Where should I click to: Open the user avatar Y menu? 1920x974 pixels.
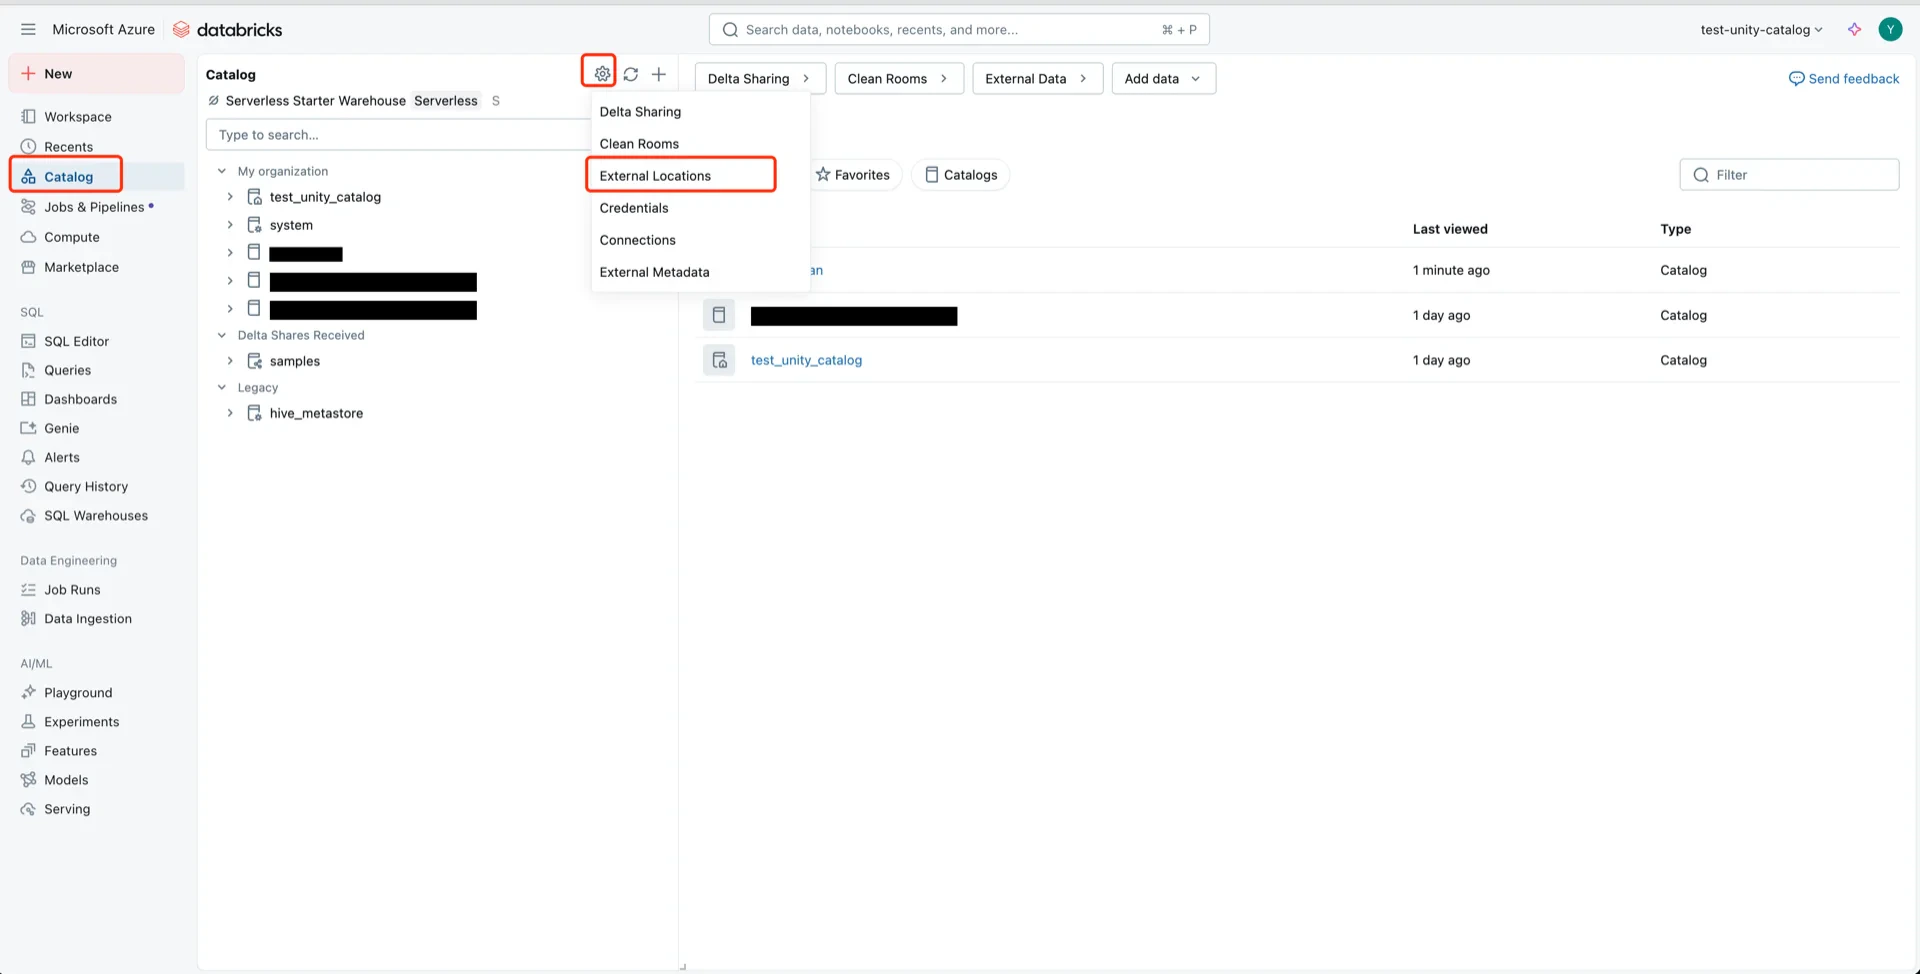pos(1889,29)
